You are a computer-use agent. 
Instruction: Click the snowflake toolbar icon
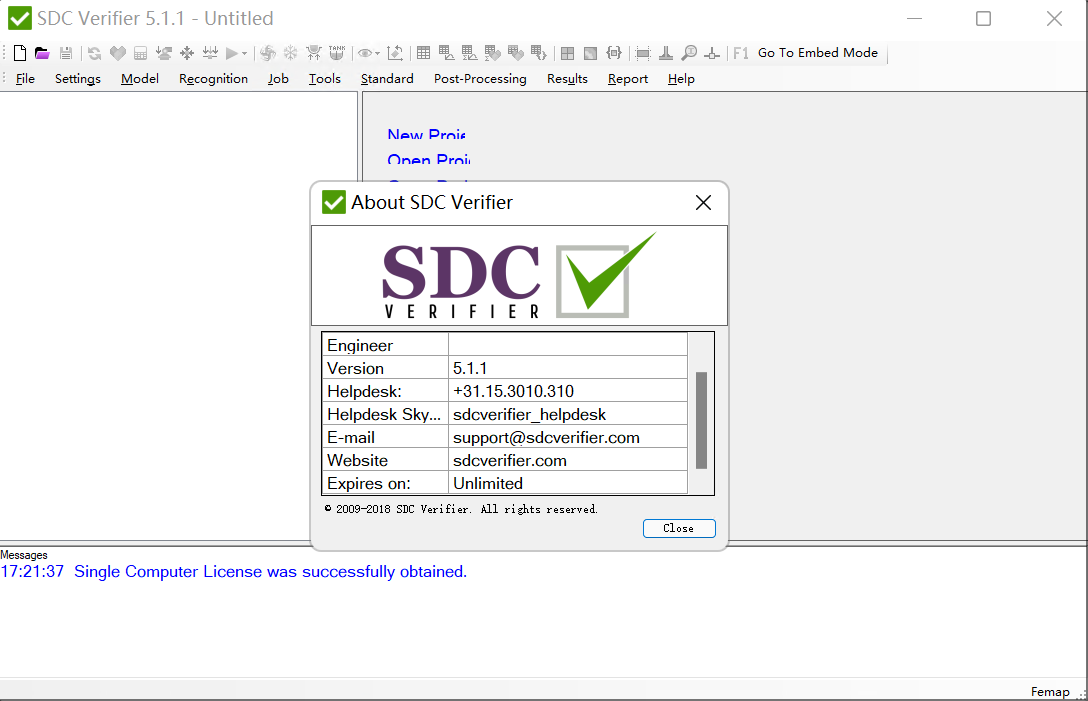[x=291, y=53]
